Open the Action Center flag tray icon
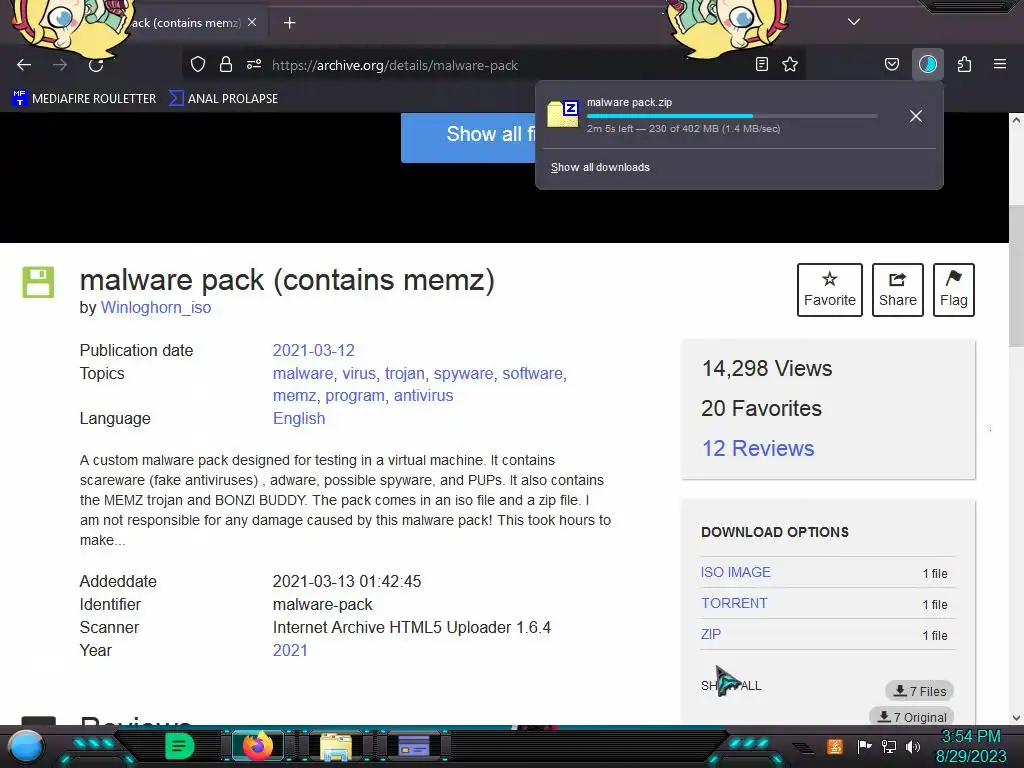 pos(865,746)
